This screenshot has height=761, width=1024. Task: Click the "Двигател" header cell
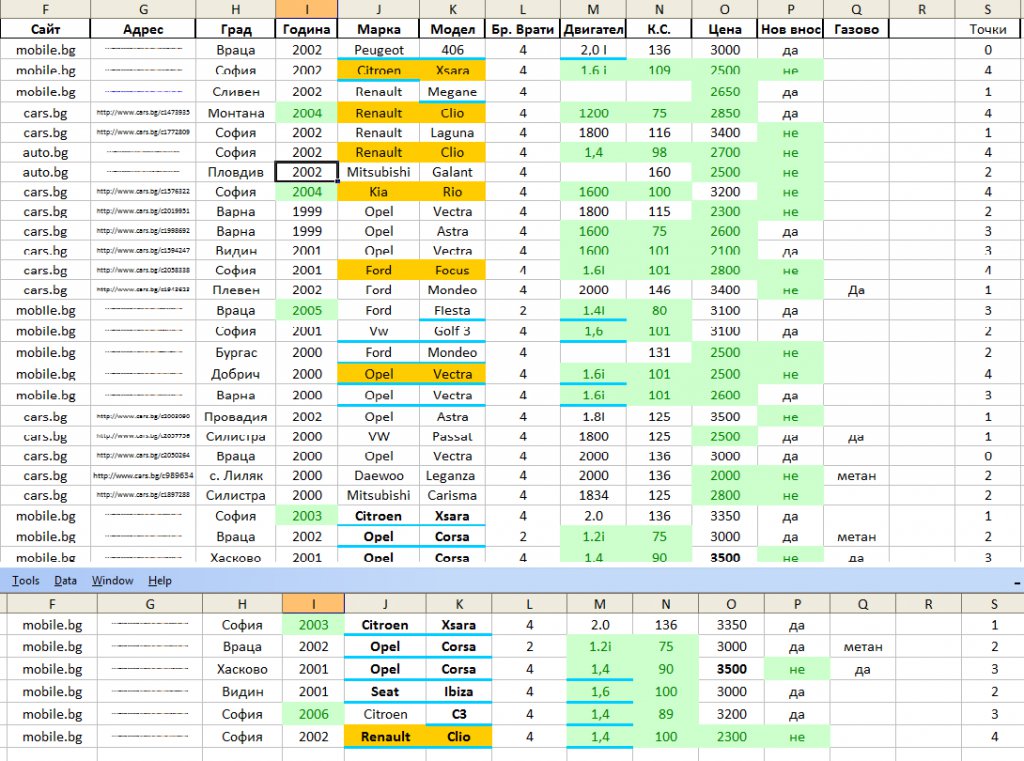[x=593, y=29]
